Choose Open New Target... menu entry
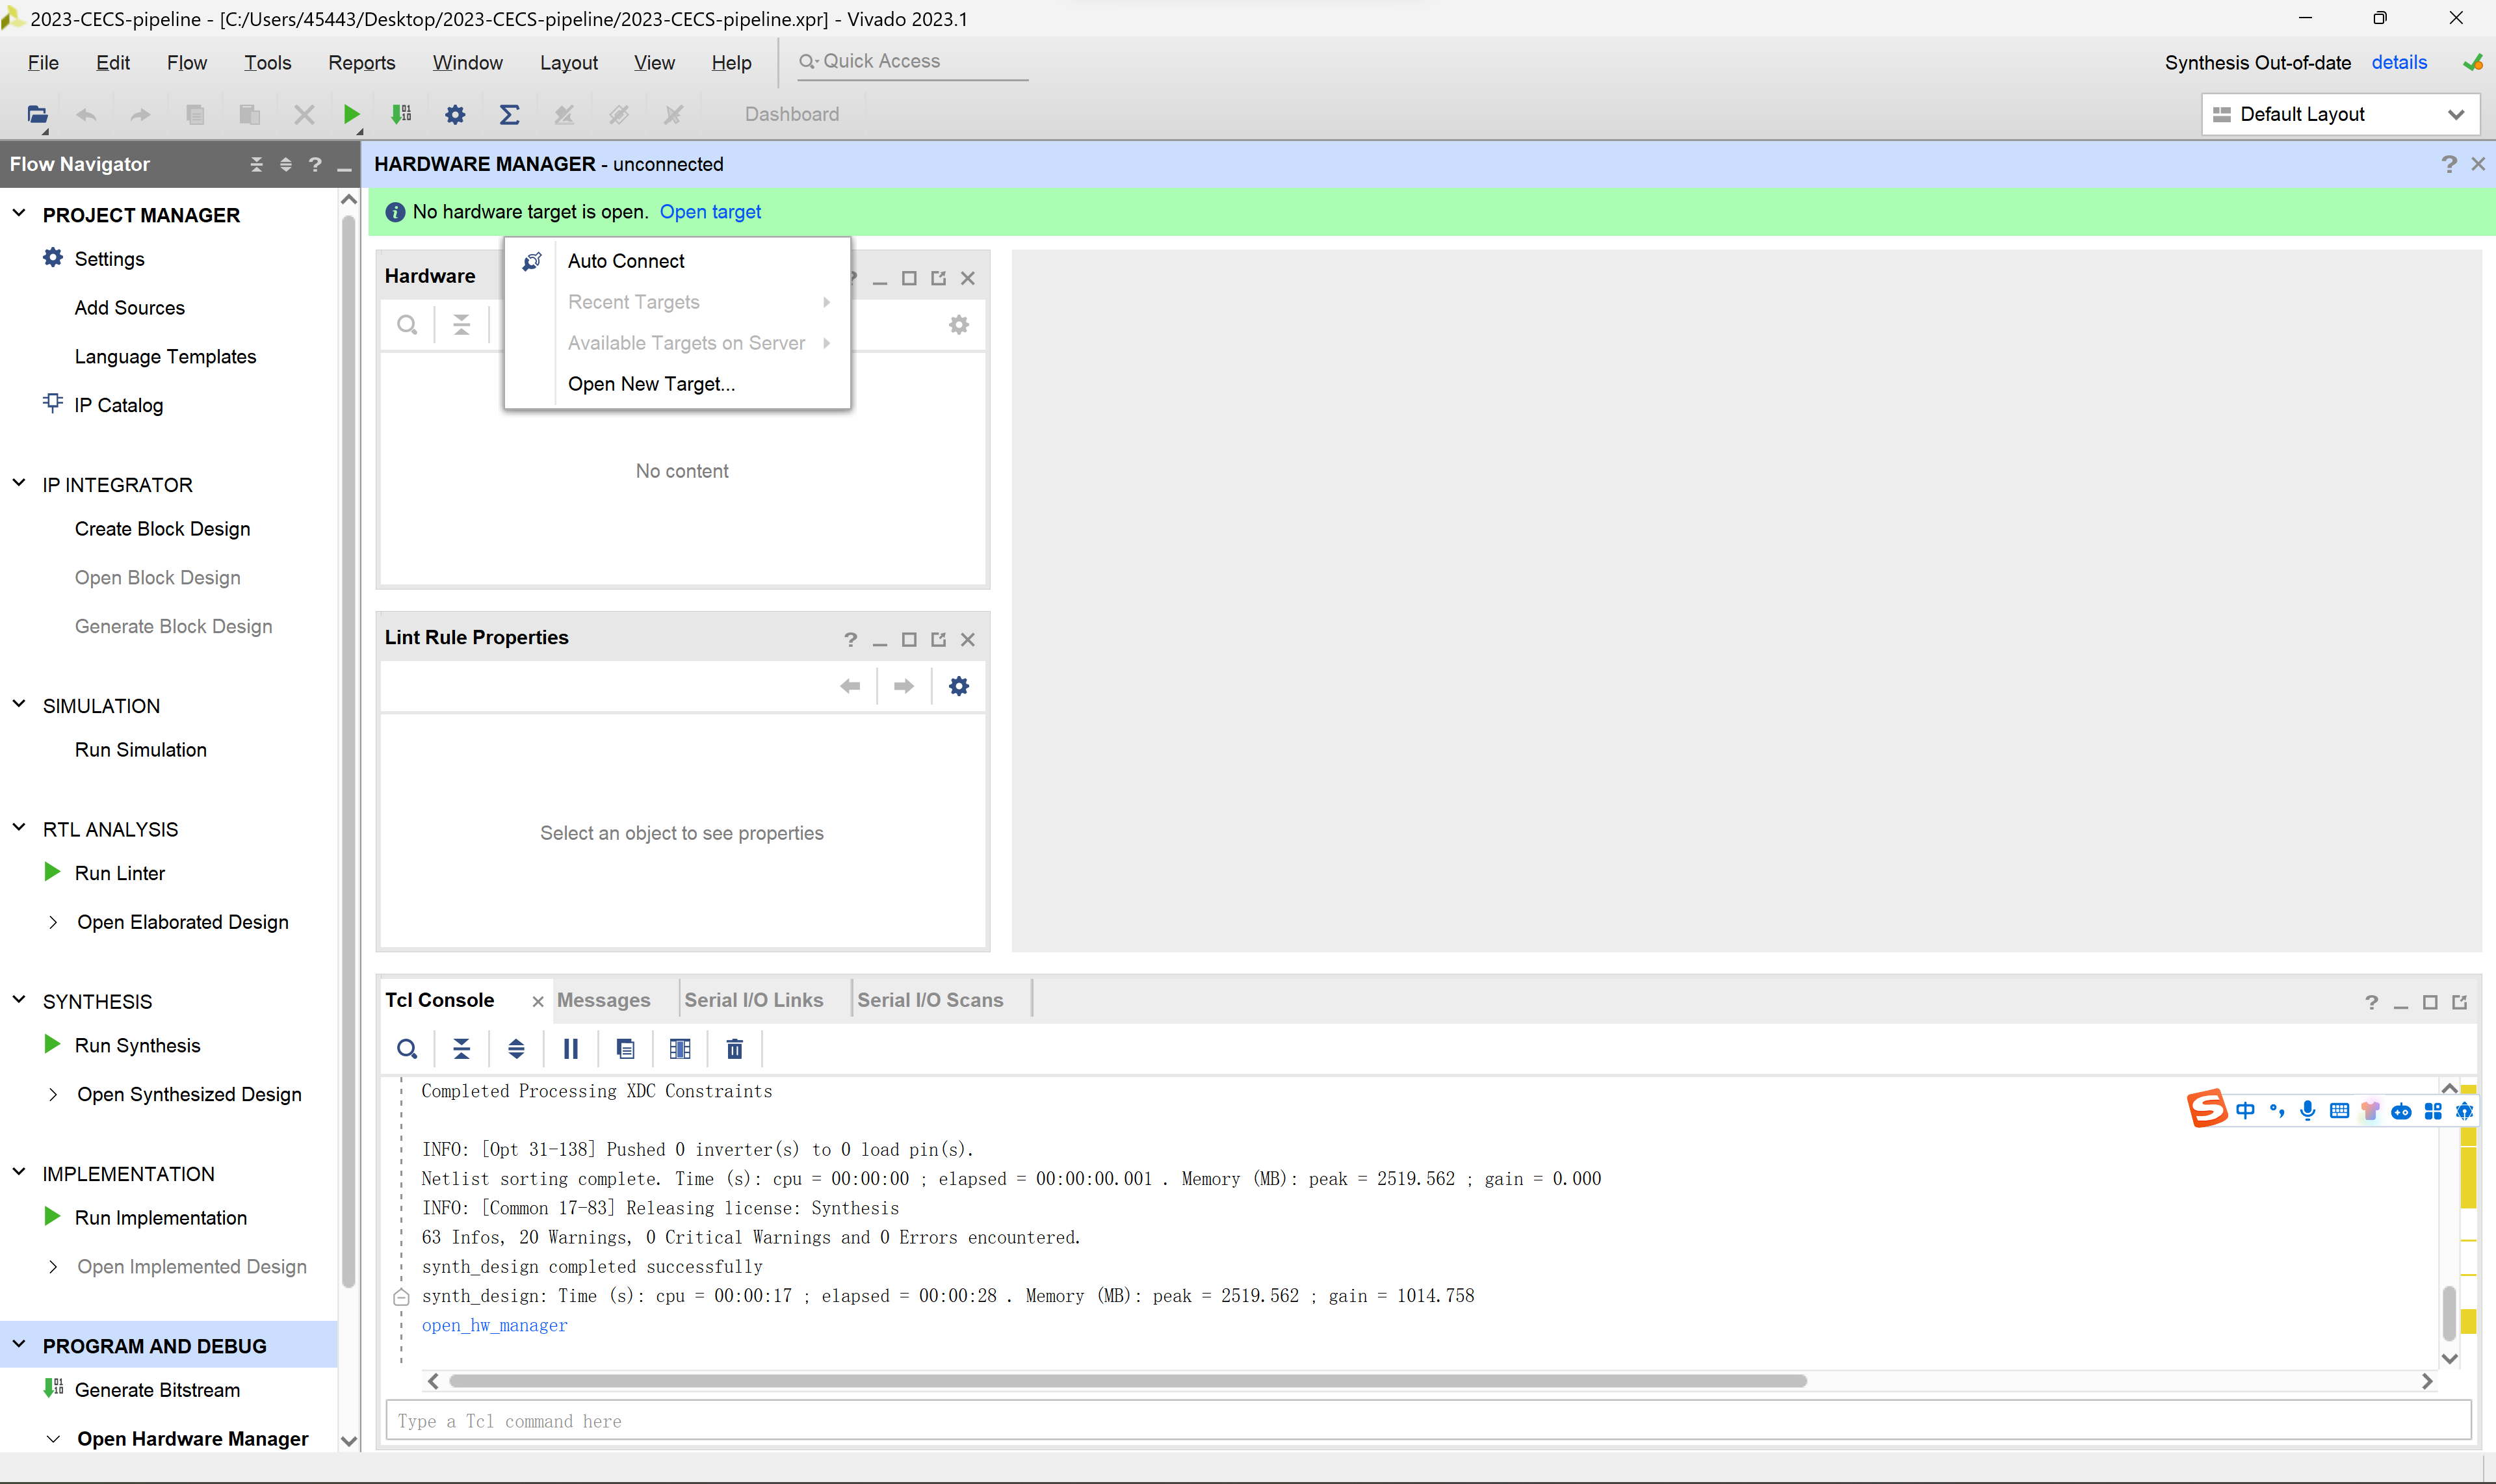Screen dimensions: 2496x1484 (x=651, y=384)
